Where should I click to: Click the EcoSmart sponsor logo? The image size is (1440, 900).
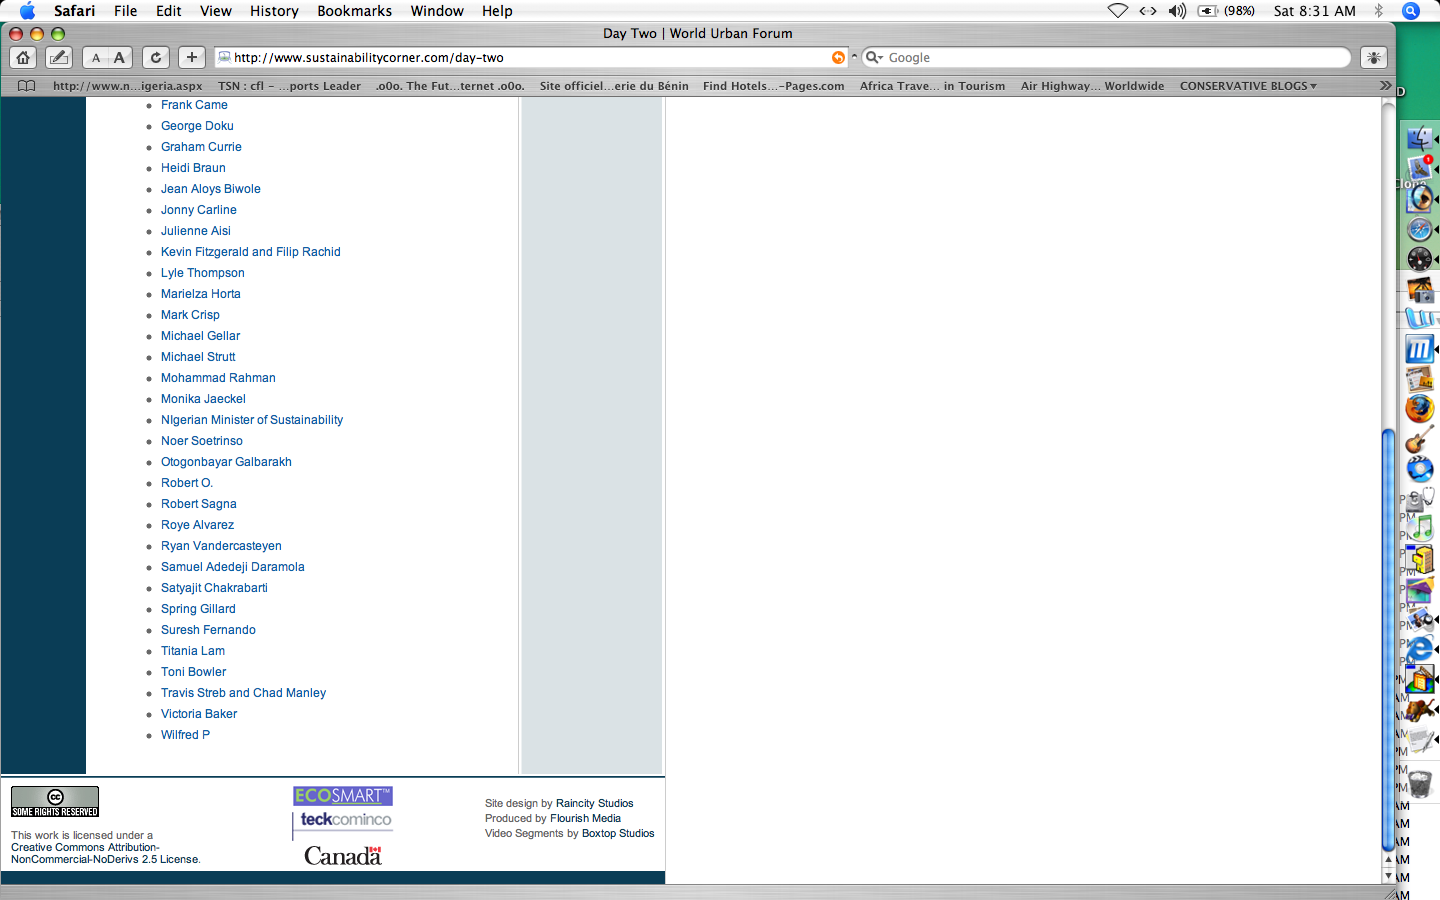click(x=343, y=796)
